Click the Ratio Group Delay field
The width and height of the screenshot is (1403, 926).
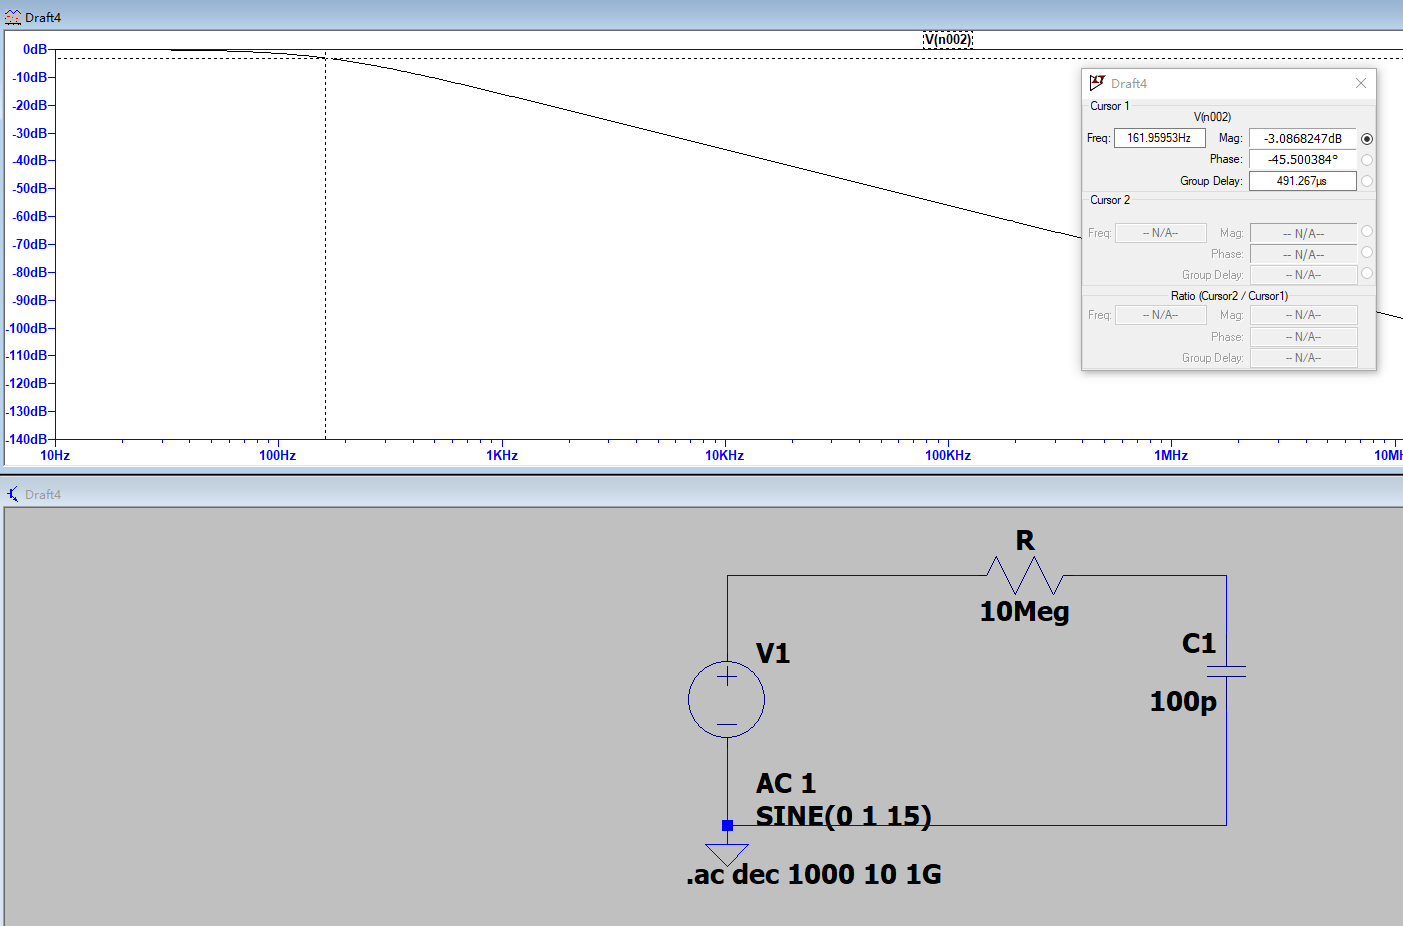[x=1303, y=358]
